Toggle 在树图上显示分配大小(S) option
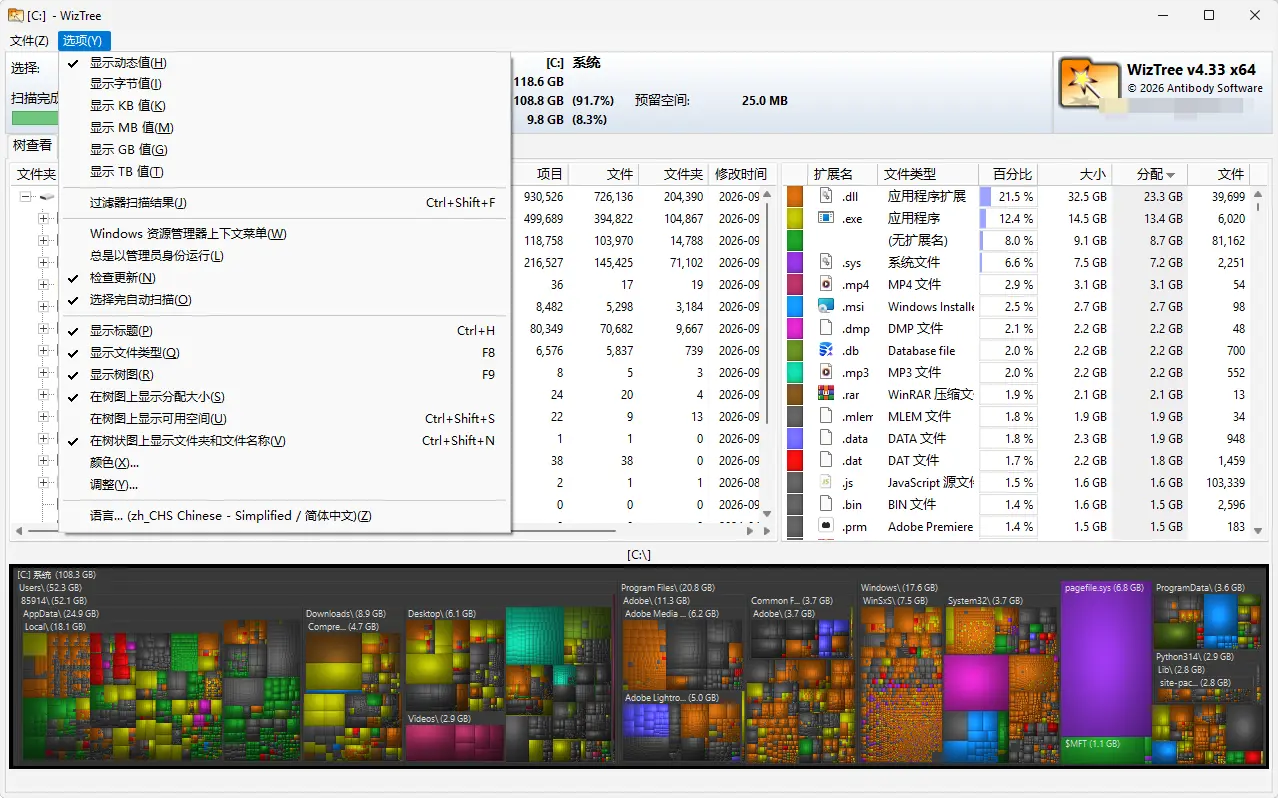Viewport: 1278px width, 798px height. (285, 397)
